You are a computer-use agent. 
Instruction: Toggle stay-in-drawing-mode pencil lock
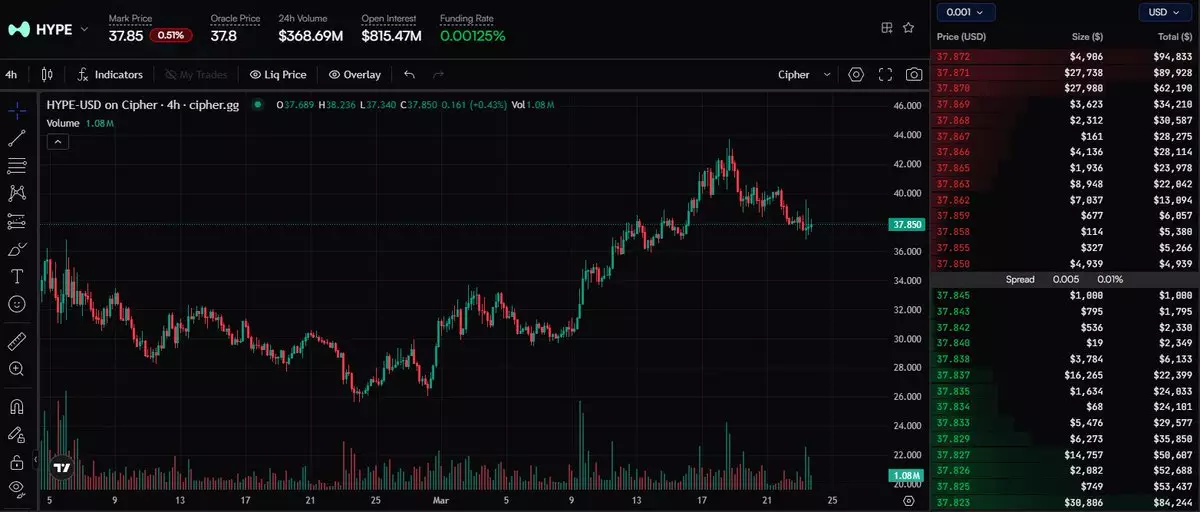(x=16, y=434)
